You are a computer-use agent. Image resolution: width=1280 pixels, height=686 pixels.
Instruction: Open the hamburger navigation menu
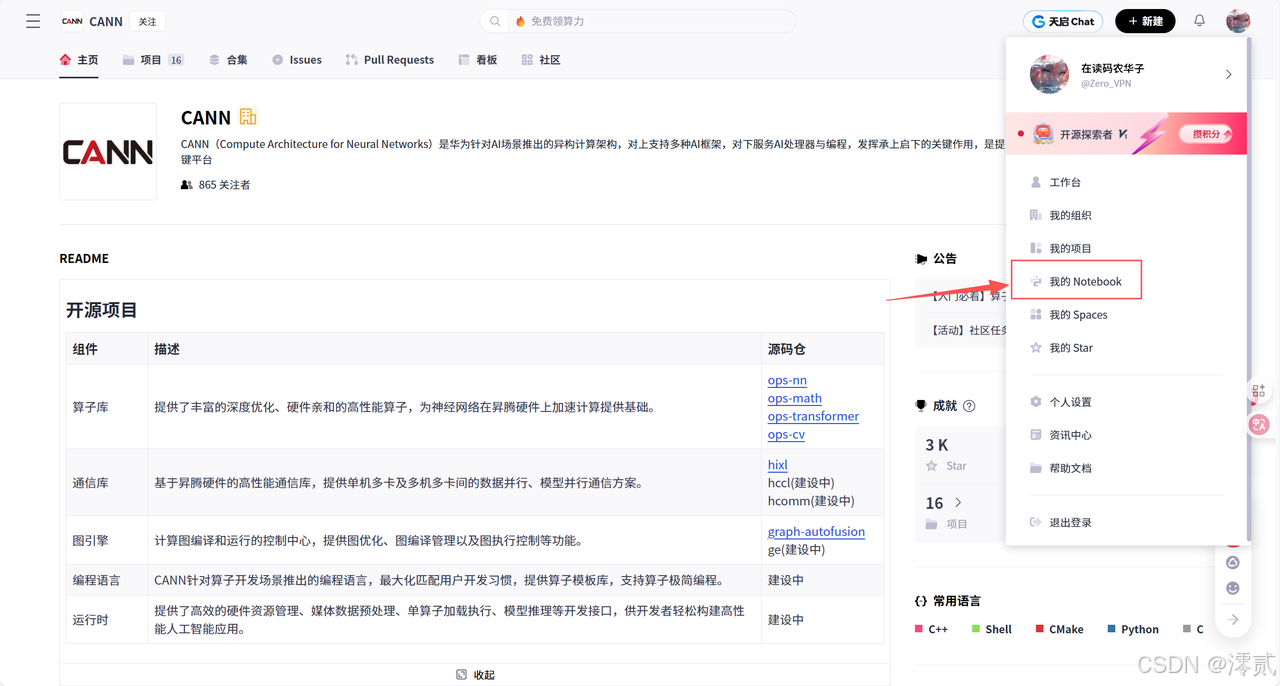[x=32, y=20]
